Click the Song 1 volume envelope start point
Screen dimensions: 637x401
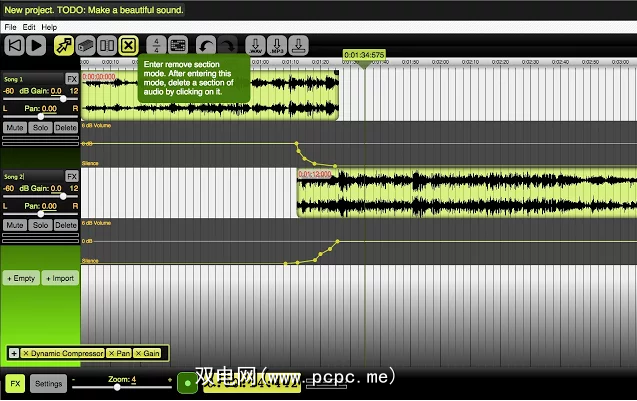point(296,143)
